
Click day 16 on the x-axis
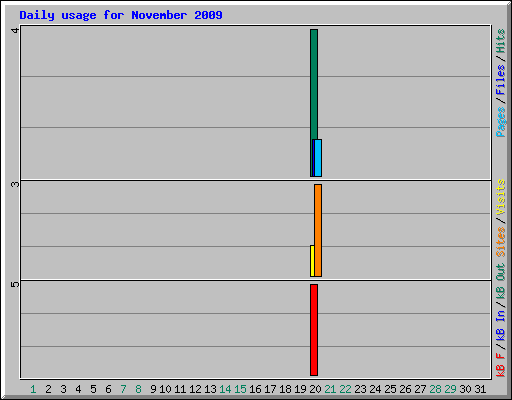255,389
